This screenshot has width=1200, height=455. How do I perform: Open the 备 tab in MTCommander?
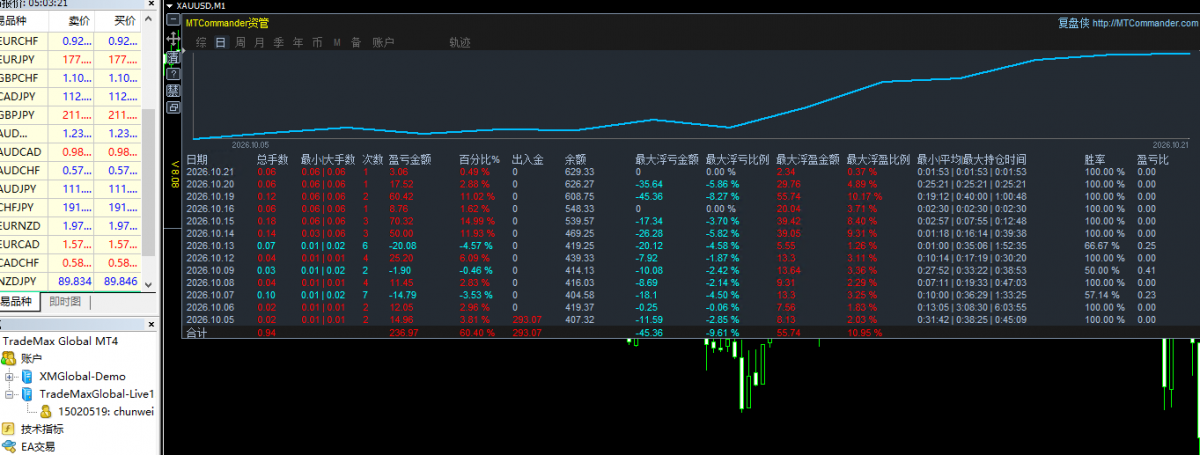356,42
